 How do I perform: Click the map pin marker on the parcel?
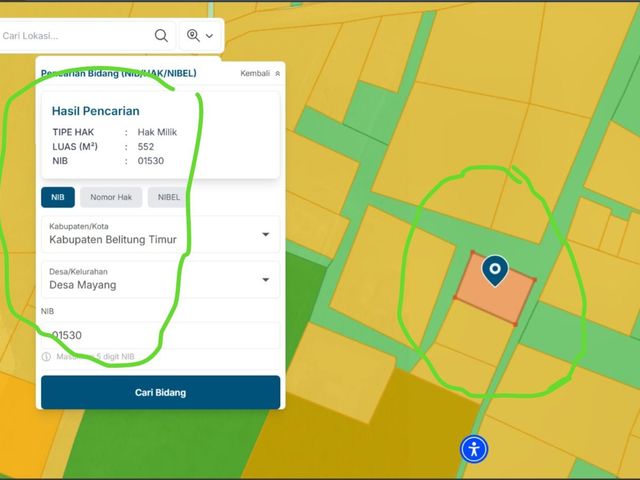[x=495, y=271]
